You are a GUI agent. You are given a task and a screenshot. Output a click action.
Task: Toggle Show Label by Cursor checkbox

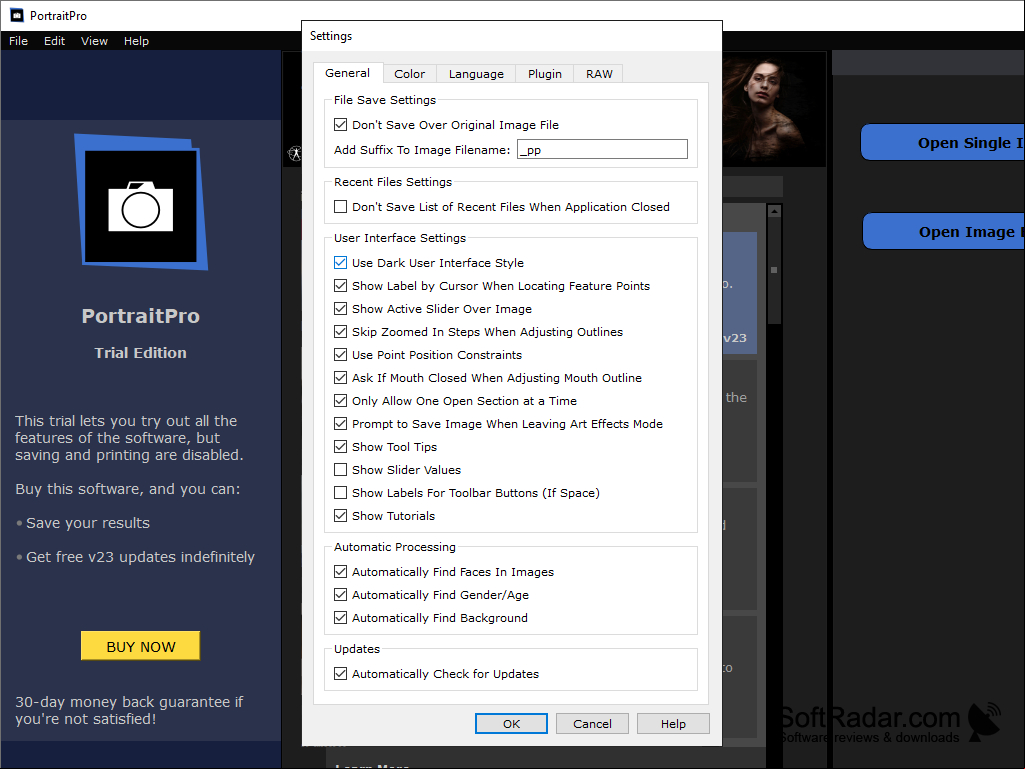(341, 285)
